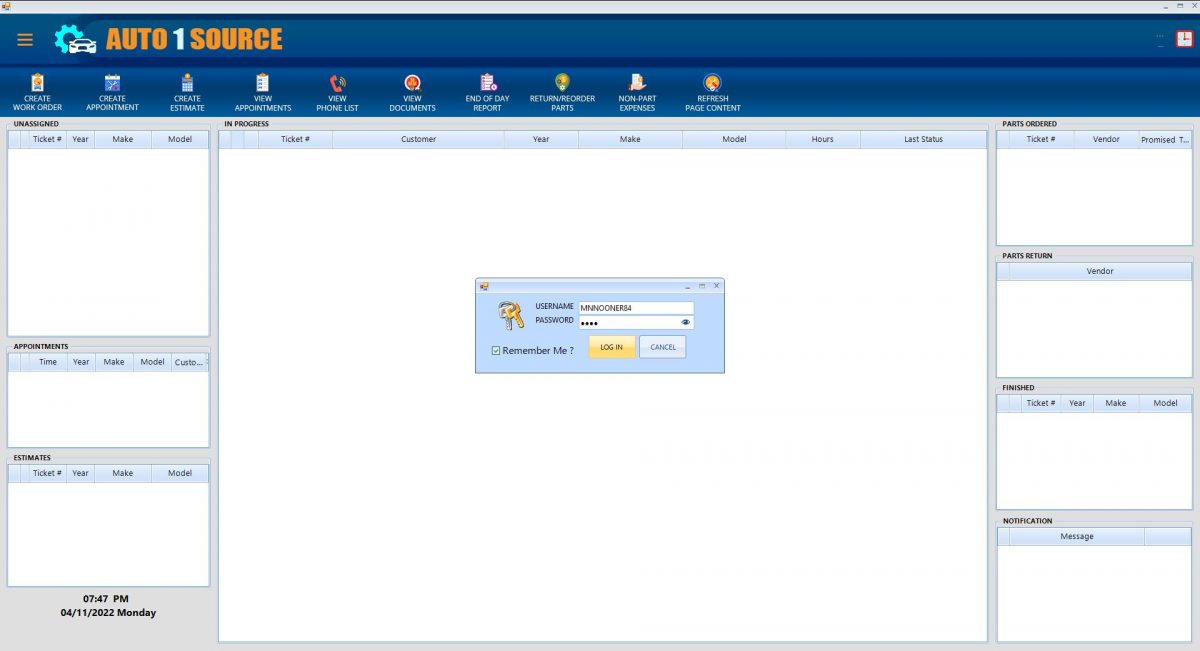Click the Last Status column header
The width and height of the screenshot is (1200, 651).
pos(923,139)
